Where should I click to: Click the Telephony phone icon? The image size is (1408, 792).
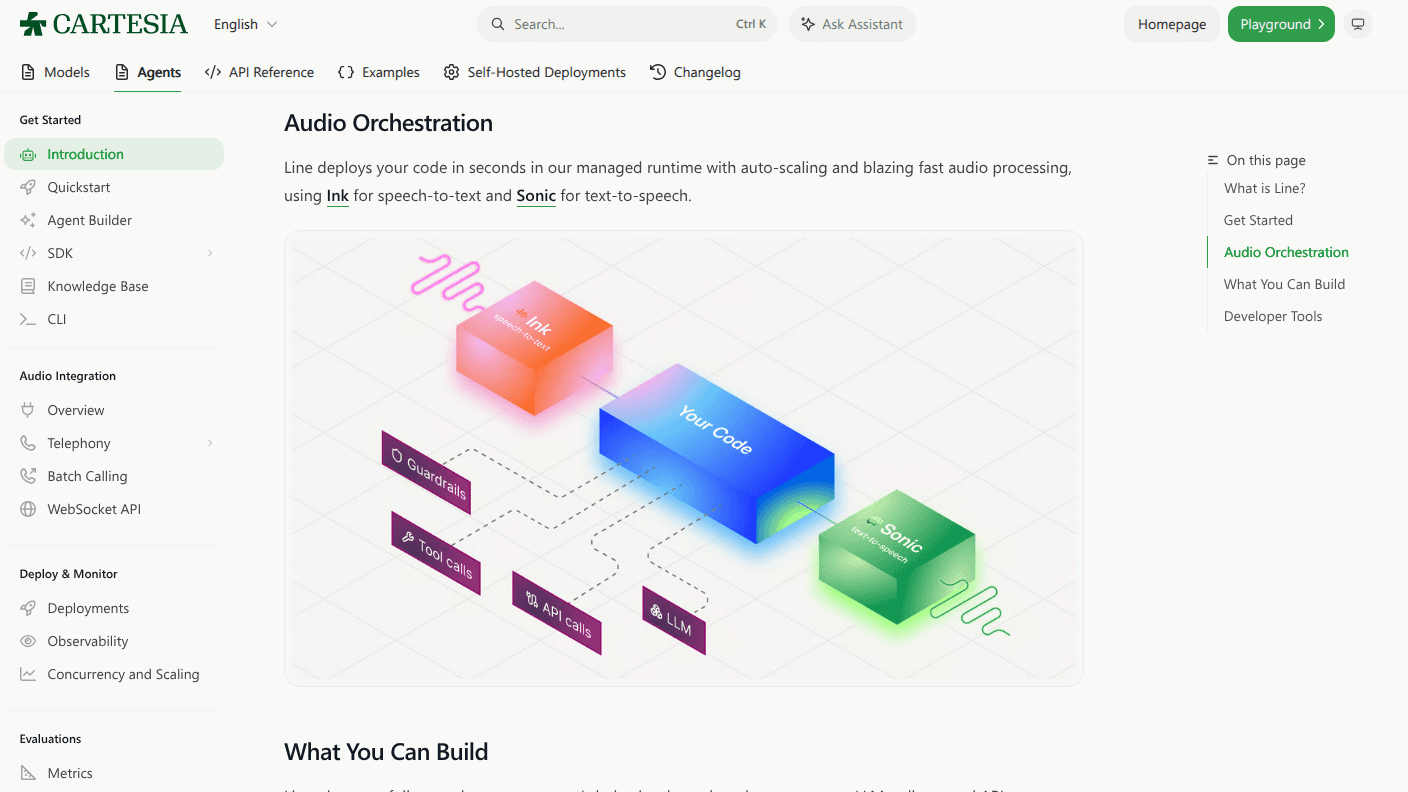[x=28, y=443]
